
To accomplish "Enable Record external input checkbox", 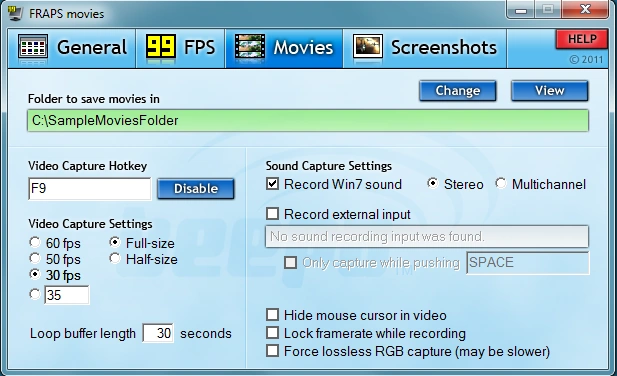I will pyautogui.click(x=272, y=214).
